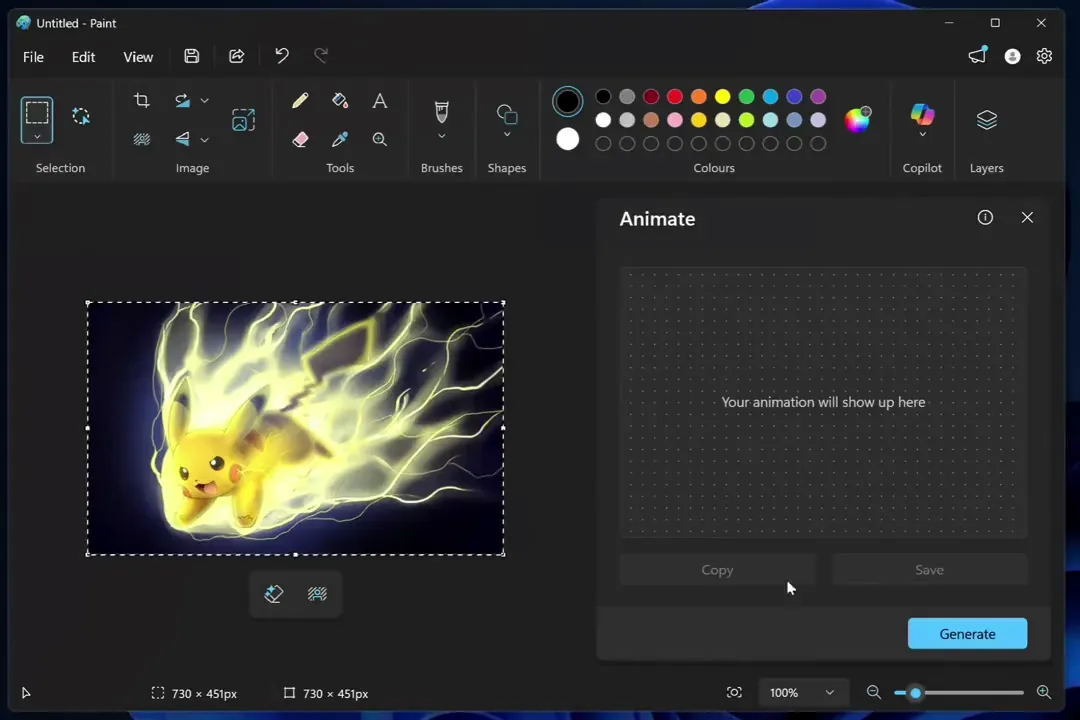
Task: Select the Colour picker eyedropper
Action: [x=340, y=139]
